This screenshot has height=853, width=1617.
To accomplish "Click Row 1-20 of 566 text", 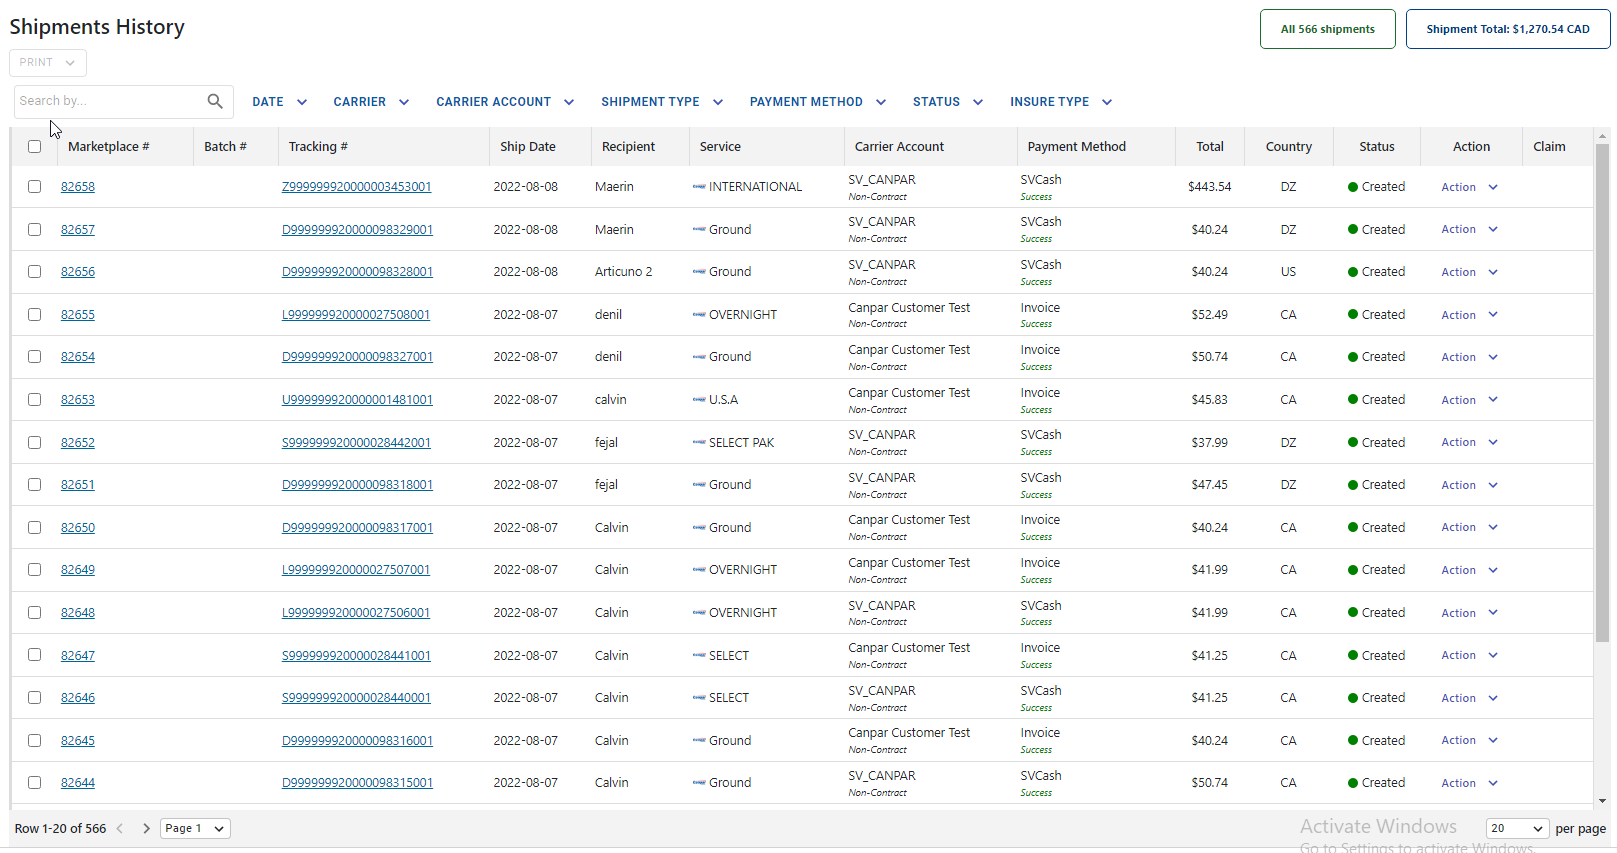I will pos(60,828).
